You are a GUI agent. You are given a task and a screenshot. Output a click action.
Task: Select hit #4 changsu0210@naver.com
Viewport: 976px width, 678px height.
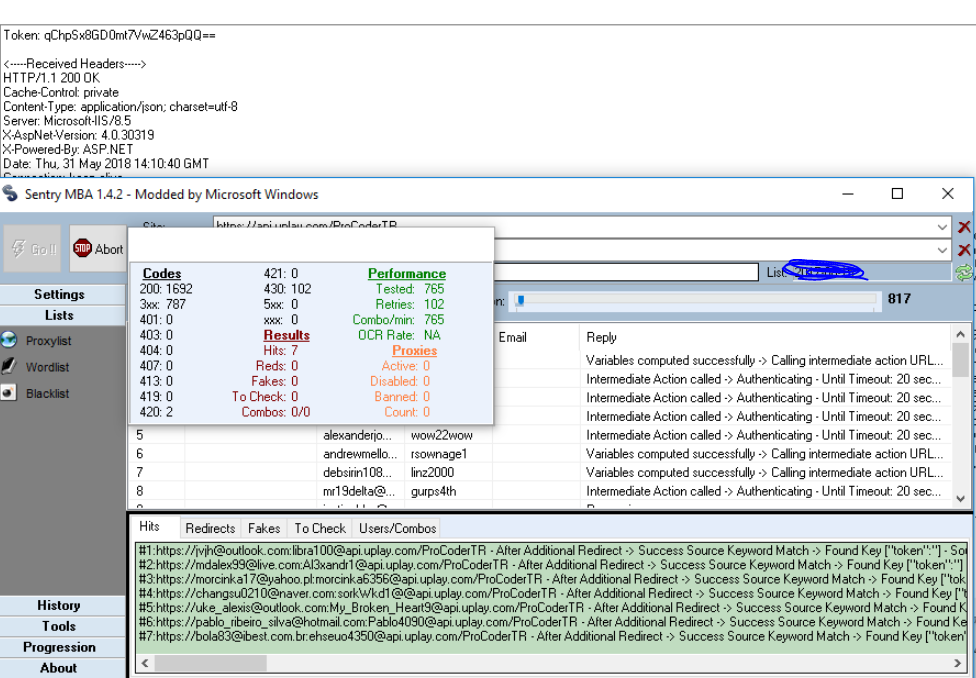[x=551, y=594]
